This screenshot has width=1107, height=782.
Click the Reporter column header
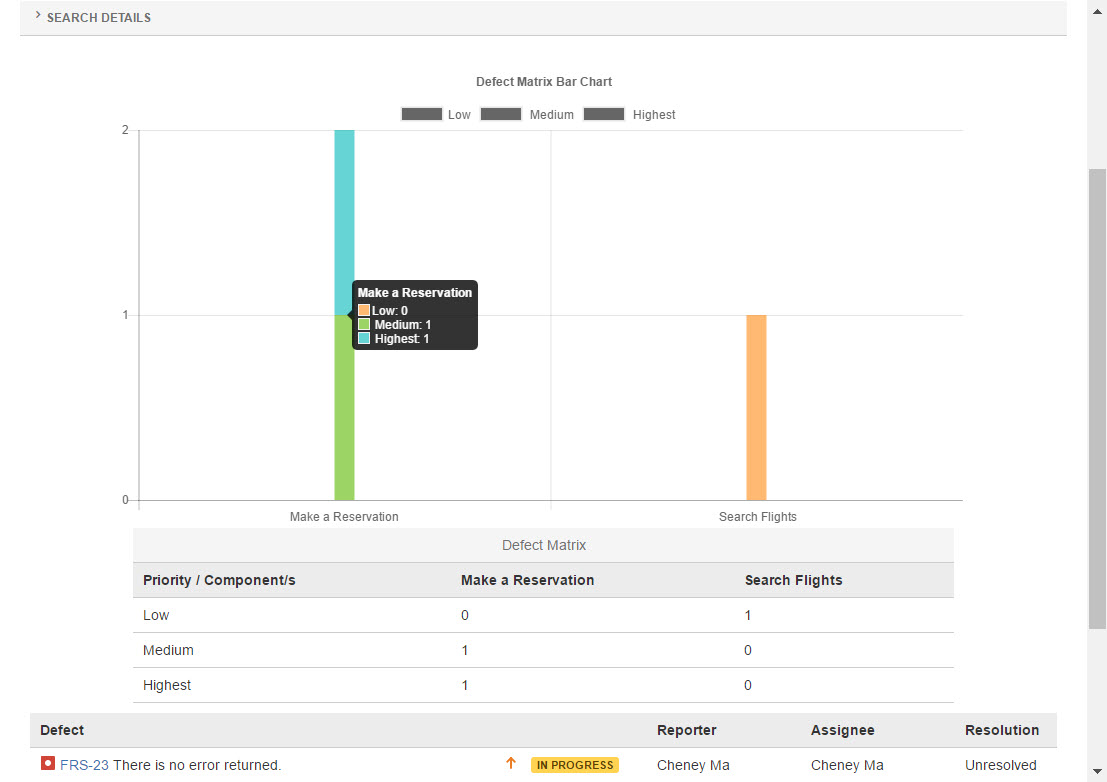(686, 730)
